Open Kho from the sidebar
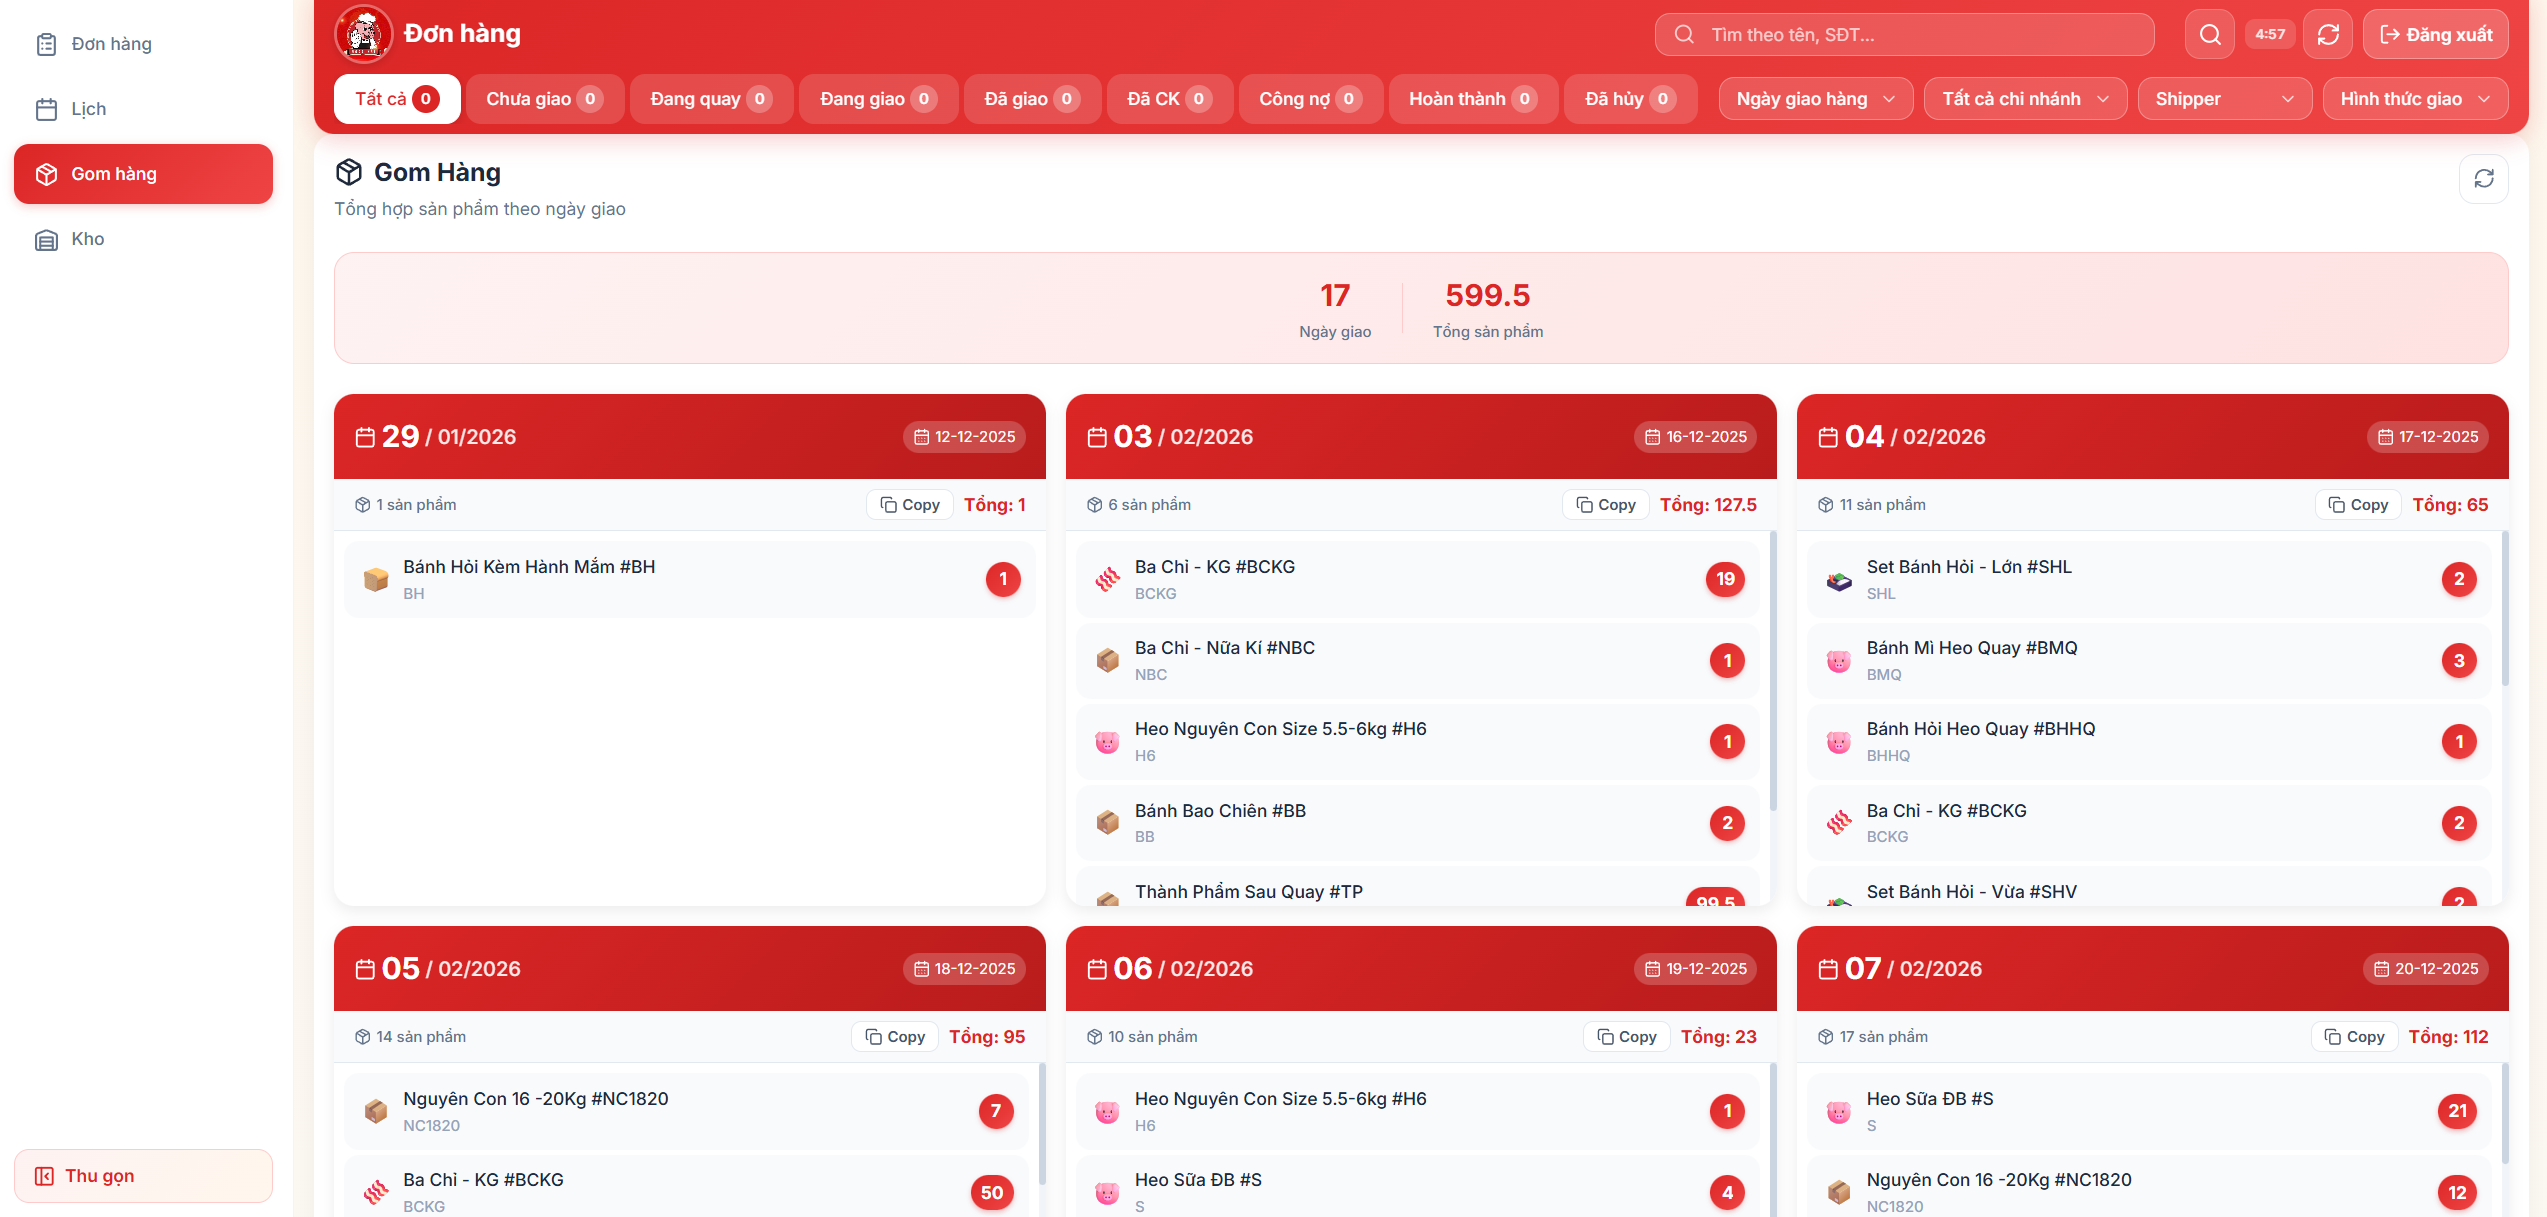 coord(88,239)
